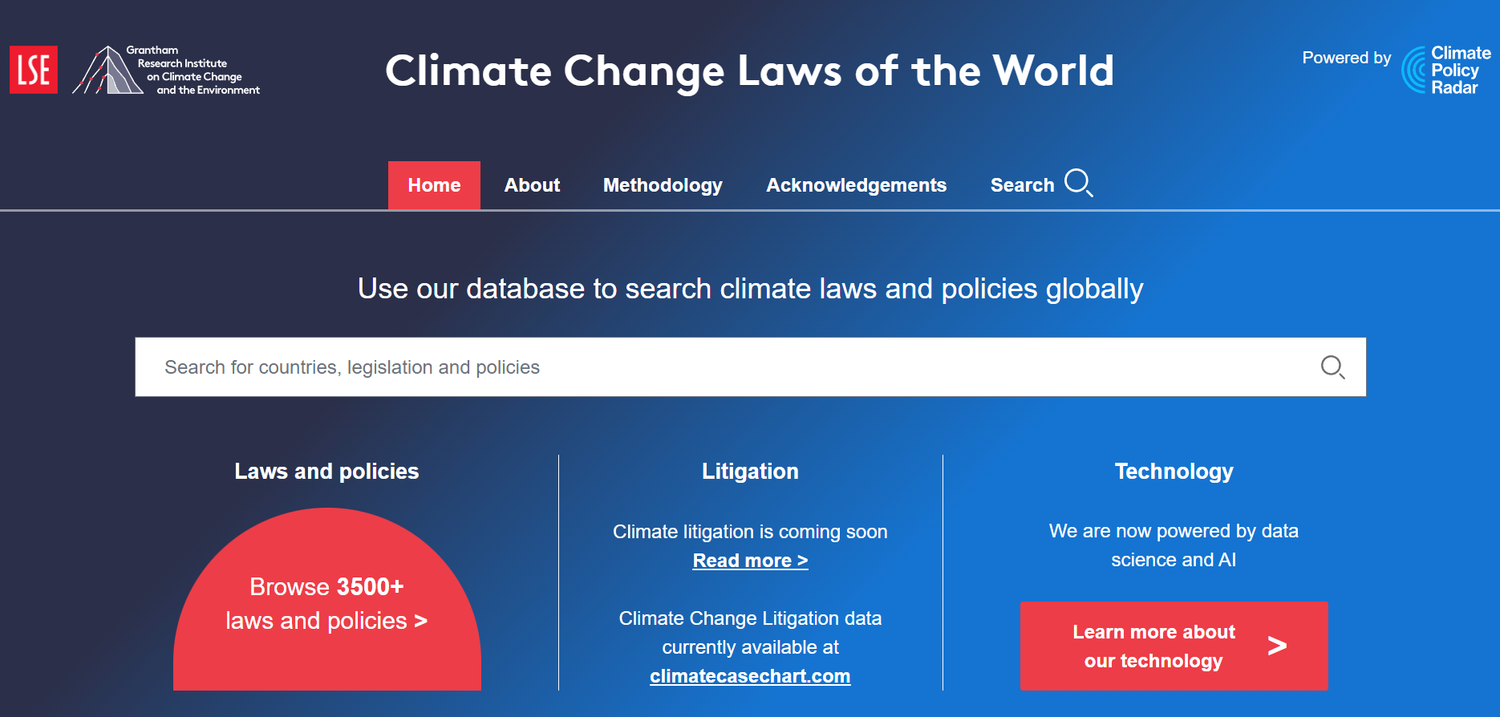Click the 'Use our database to search' heading

coord(750,289)
